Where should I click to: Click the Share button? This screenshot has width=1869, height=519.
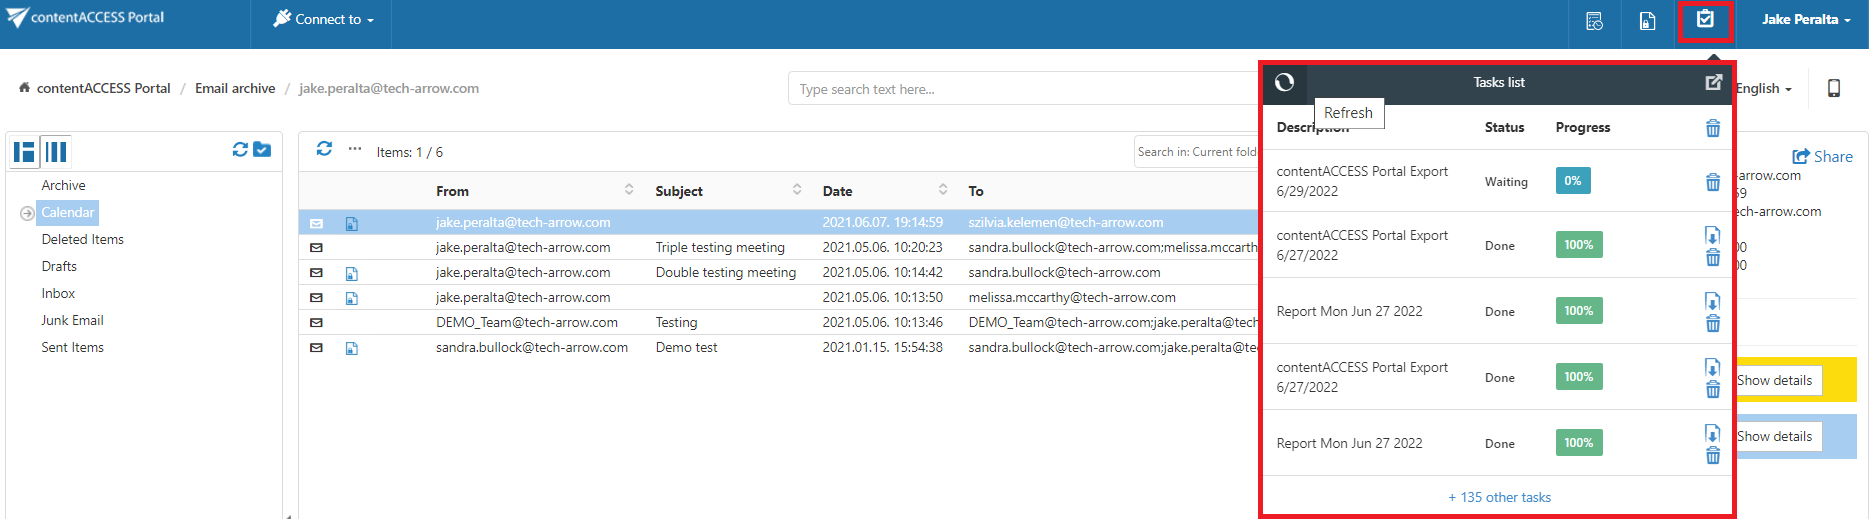click(1822, 156)
